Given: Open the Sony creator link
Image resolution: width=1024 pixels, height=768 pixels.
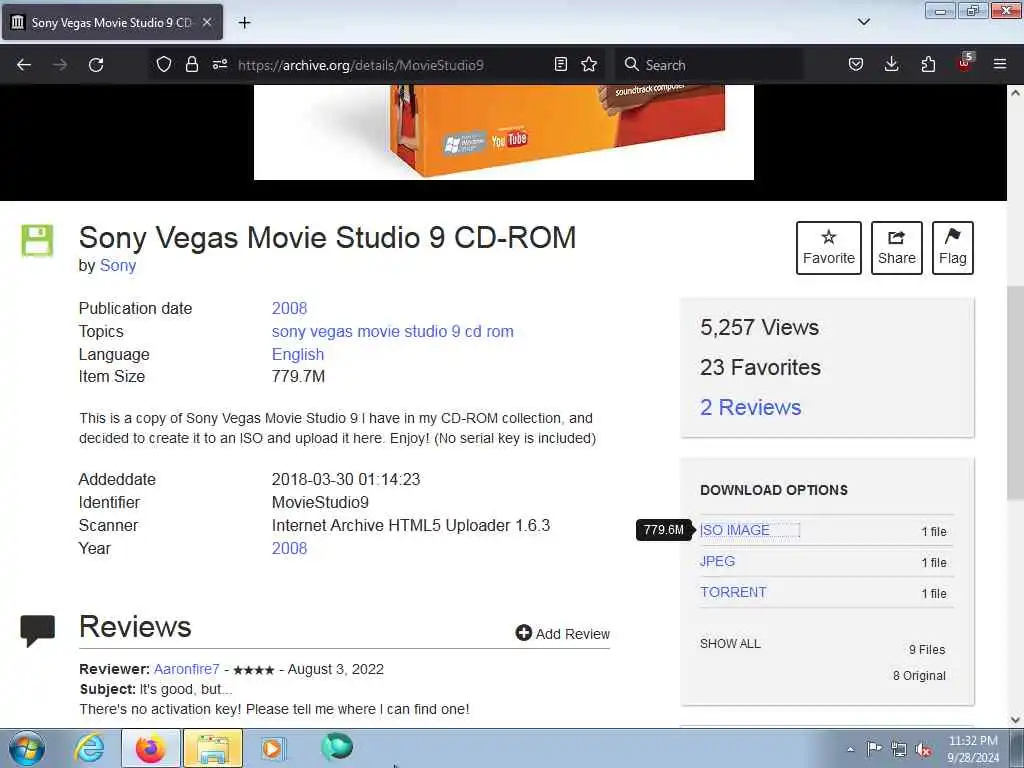Looking at the screenshot, I should click(118, 266).
